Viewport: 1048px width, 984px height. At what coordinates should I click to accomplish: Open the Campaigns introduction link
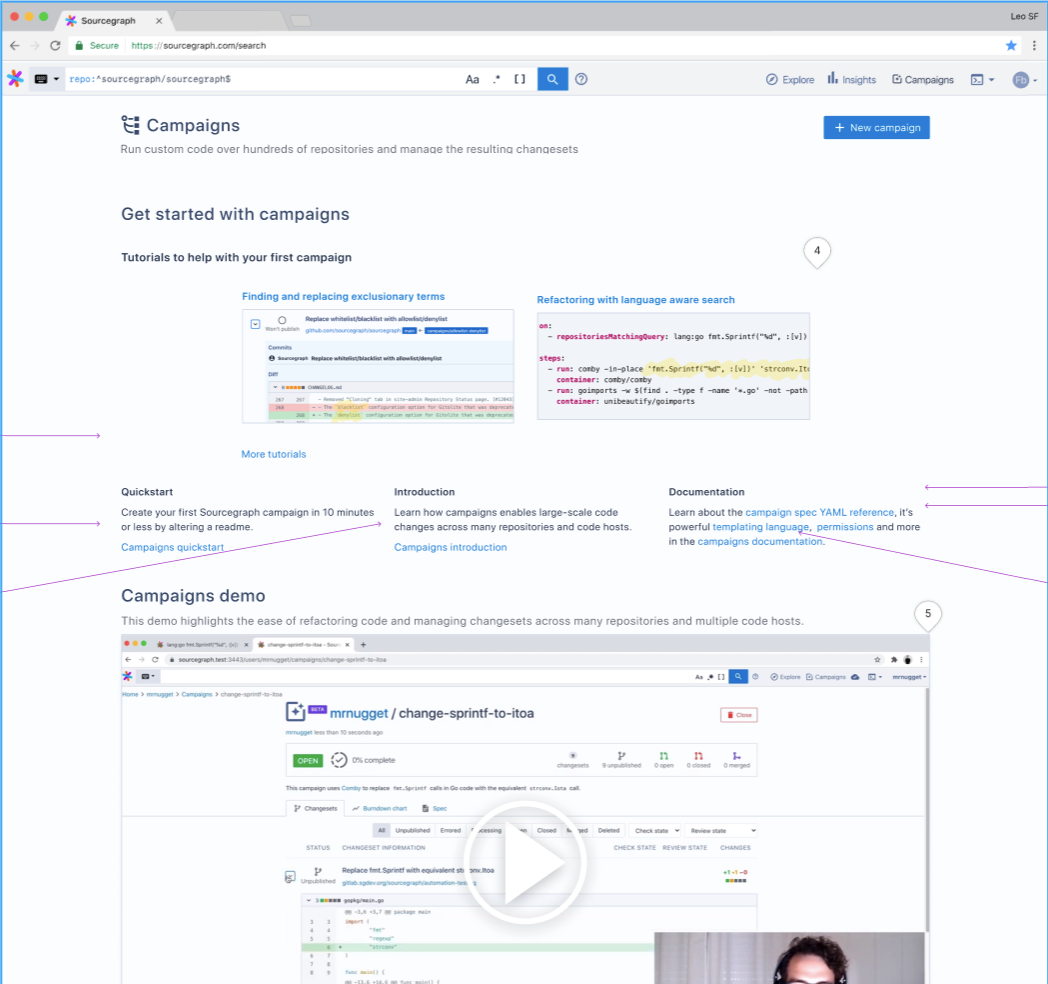coord(450,547)
